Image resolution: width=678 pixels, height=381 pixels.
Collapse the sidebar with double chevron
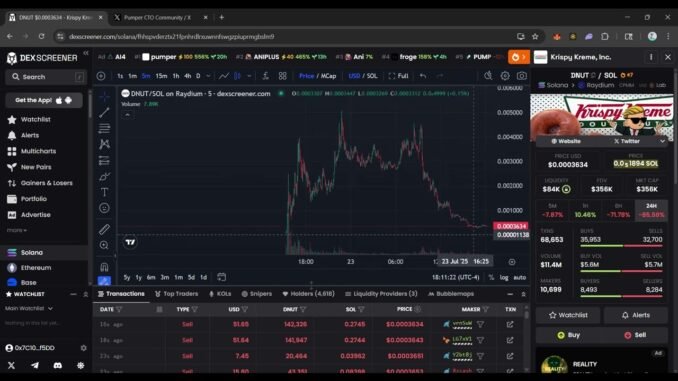(86, 53)
